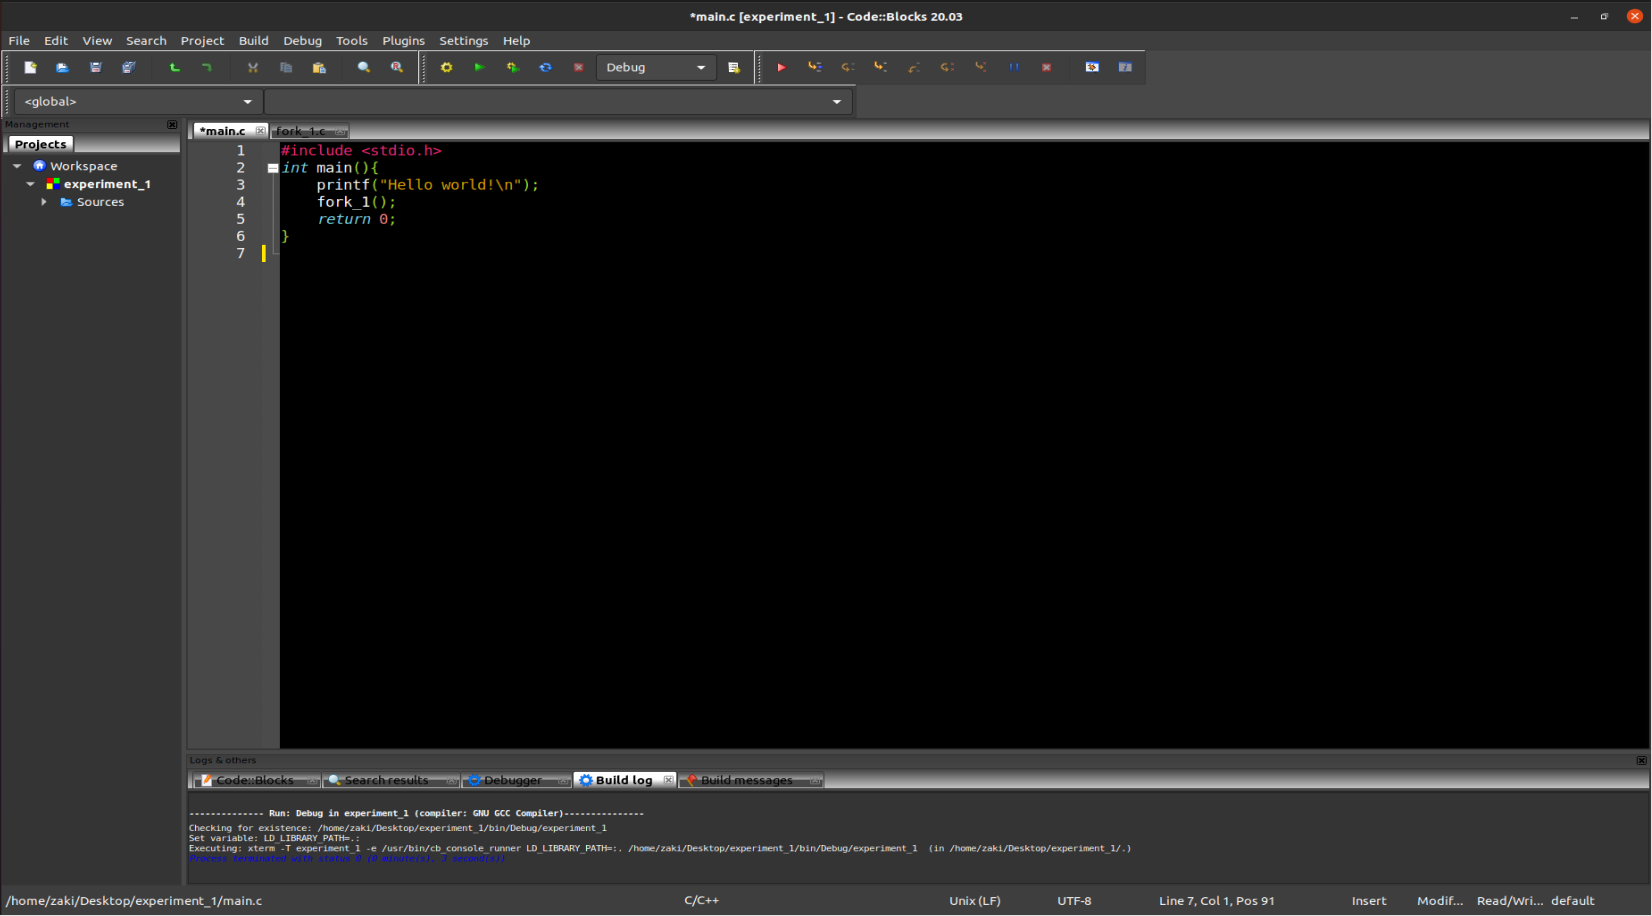
Task: Switch to the fork_1.c editor tab
Action: (300, 131)
